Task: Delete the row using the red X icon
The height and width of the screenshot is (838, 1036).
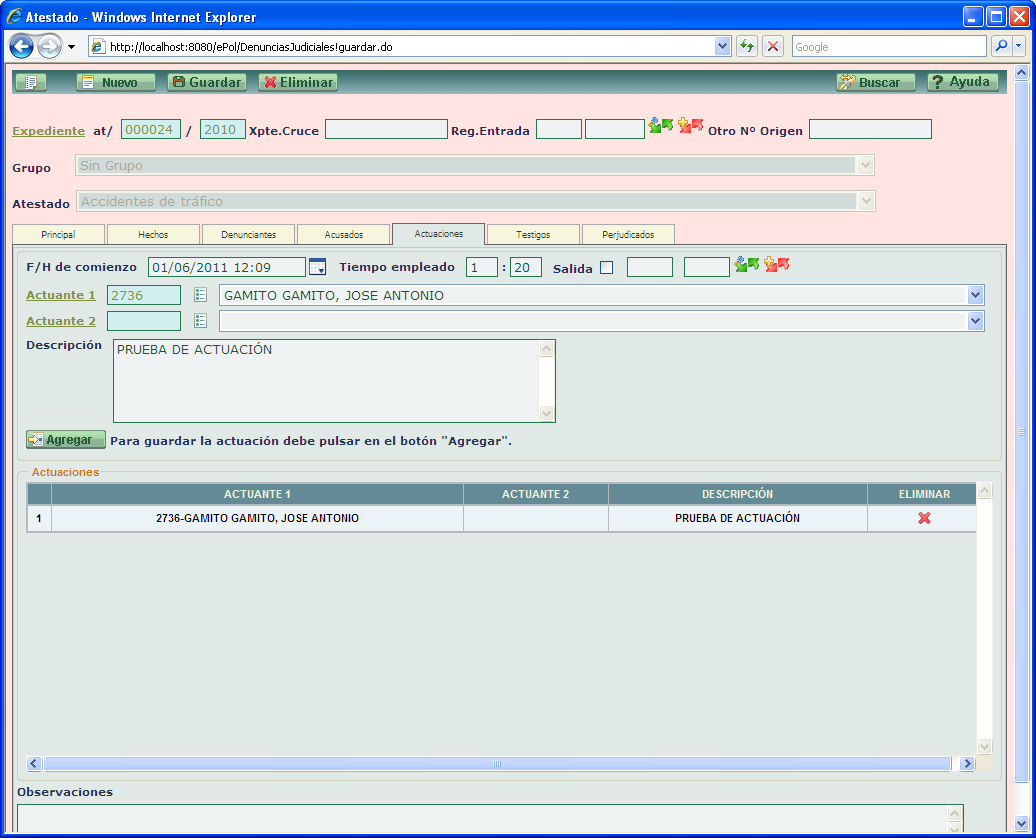Action: 924,518
